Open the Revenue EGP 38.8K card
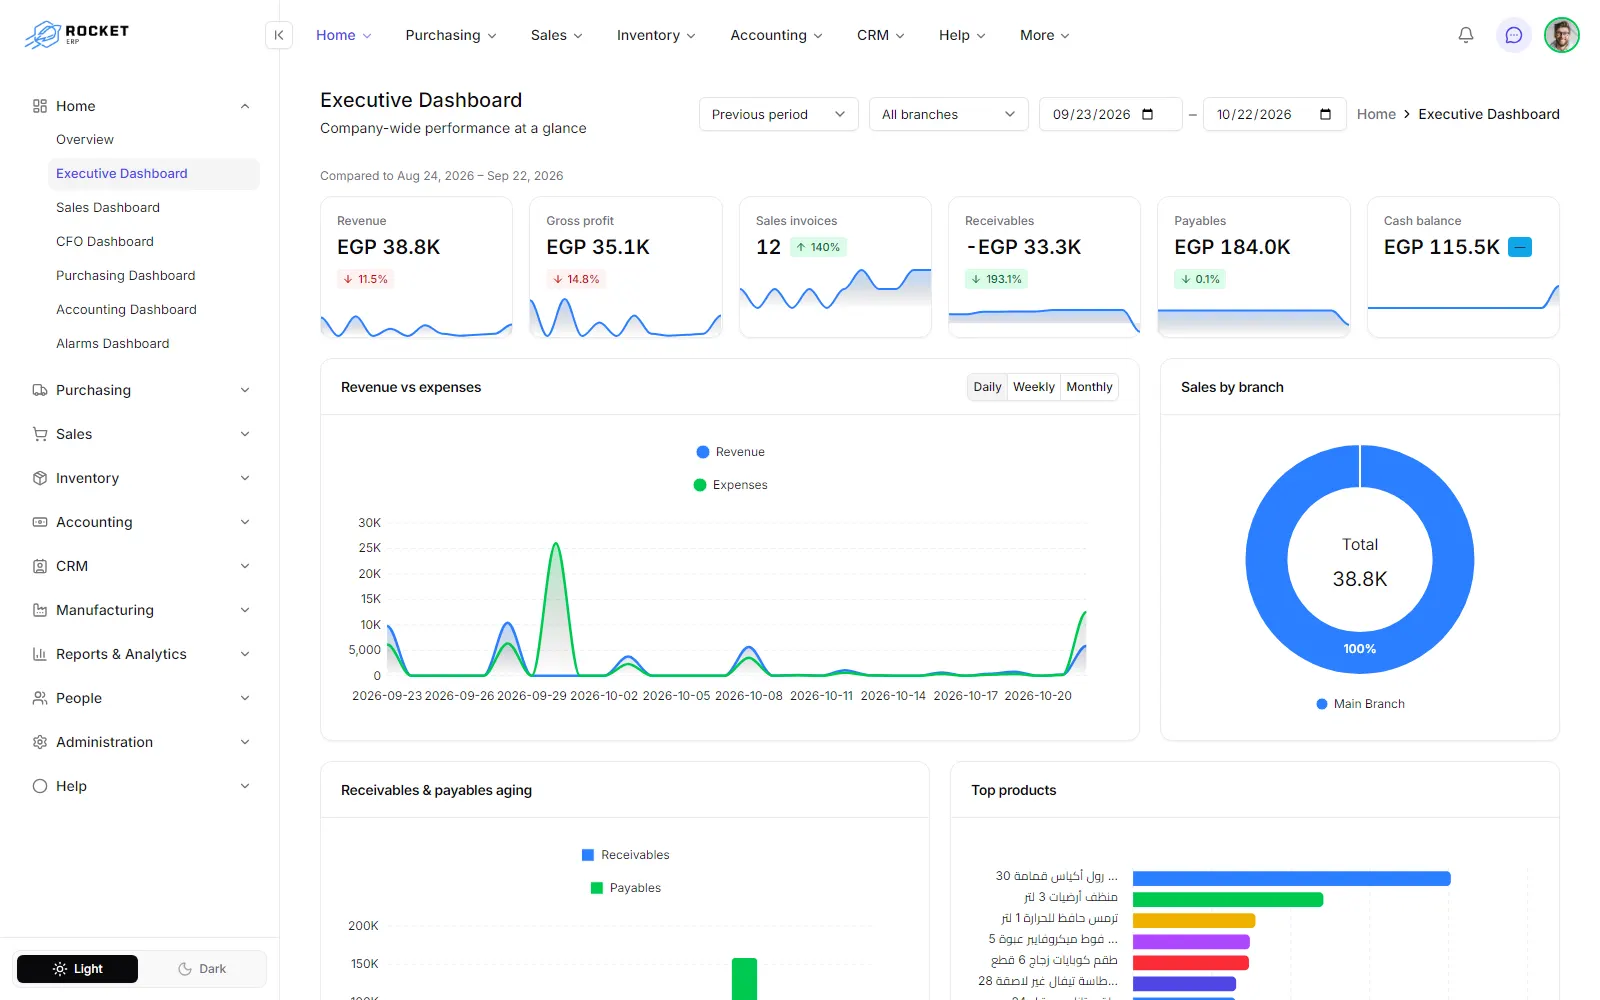 (x=416, y=267)
